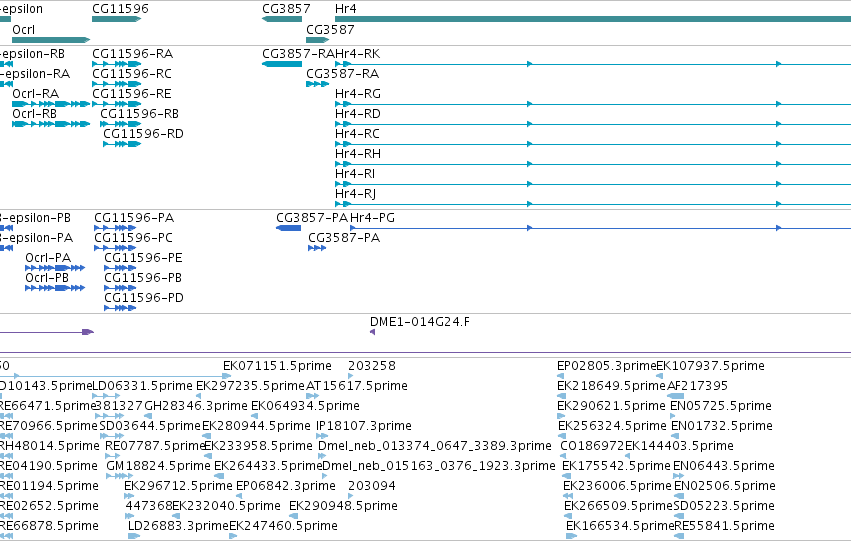Screen dimensions: 851x541
Task: Select EST EP02805.3prime
Action: coord(561,375)
